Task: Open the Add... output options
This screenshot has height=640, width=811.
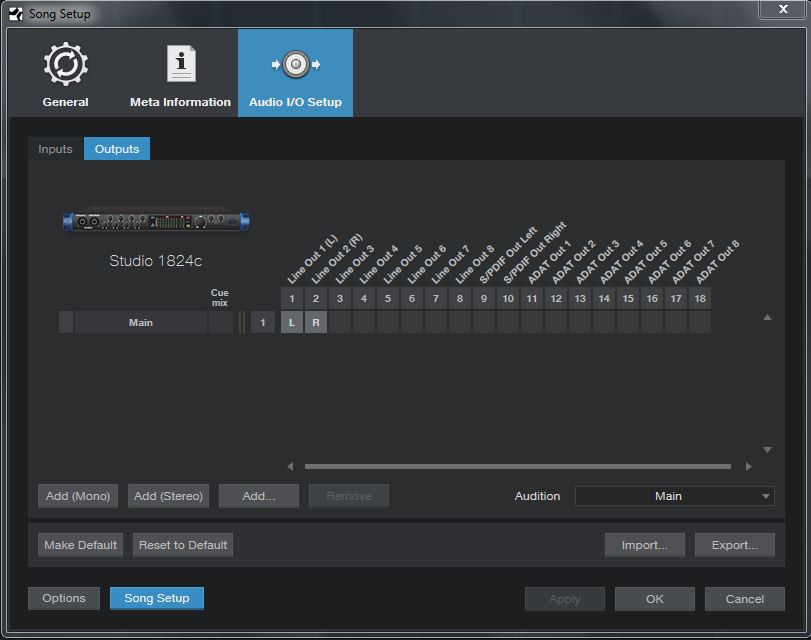Action: (x=259, y=496)
